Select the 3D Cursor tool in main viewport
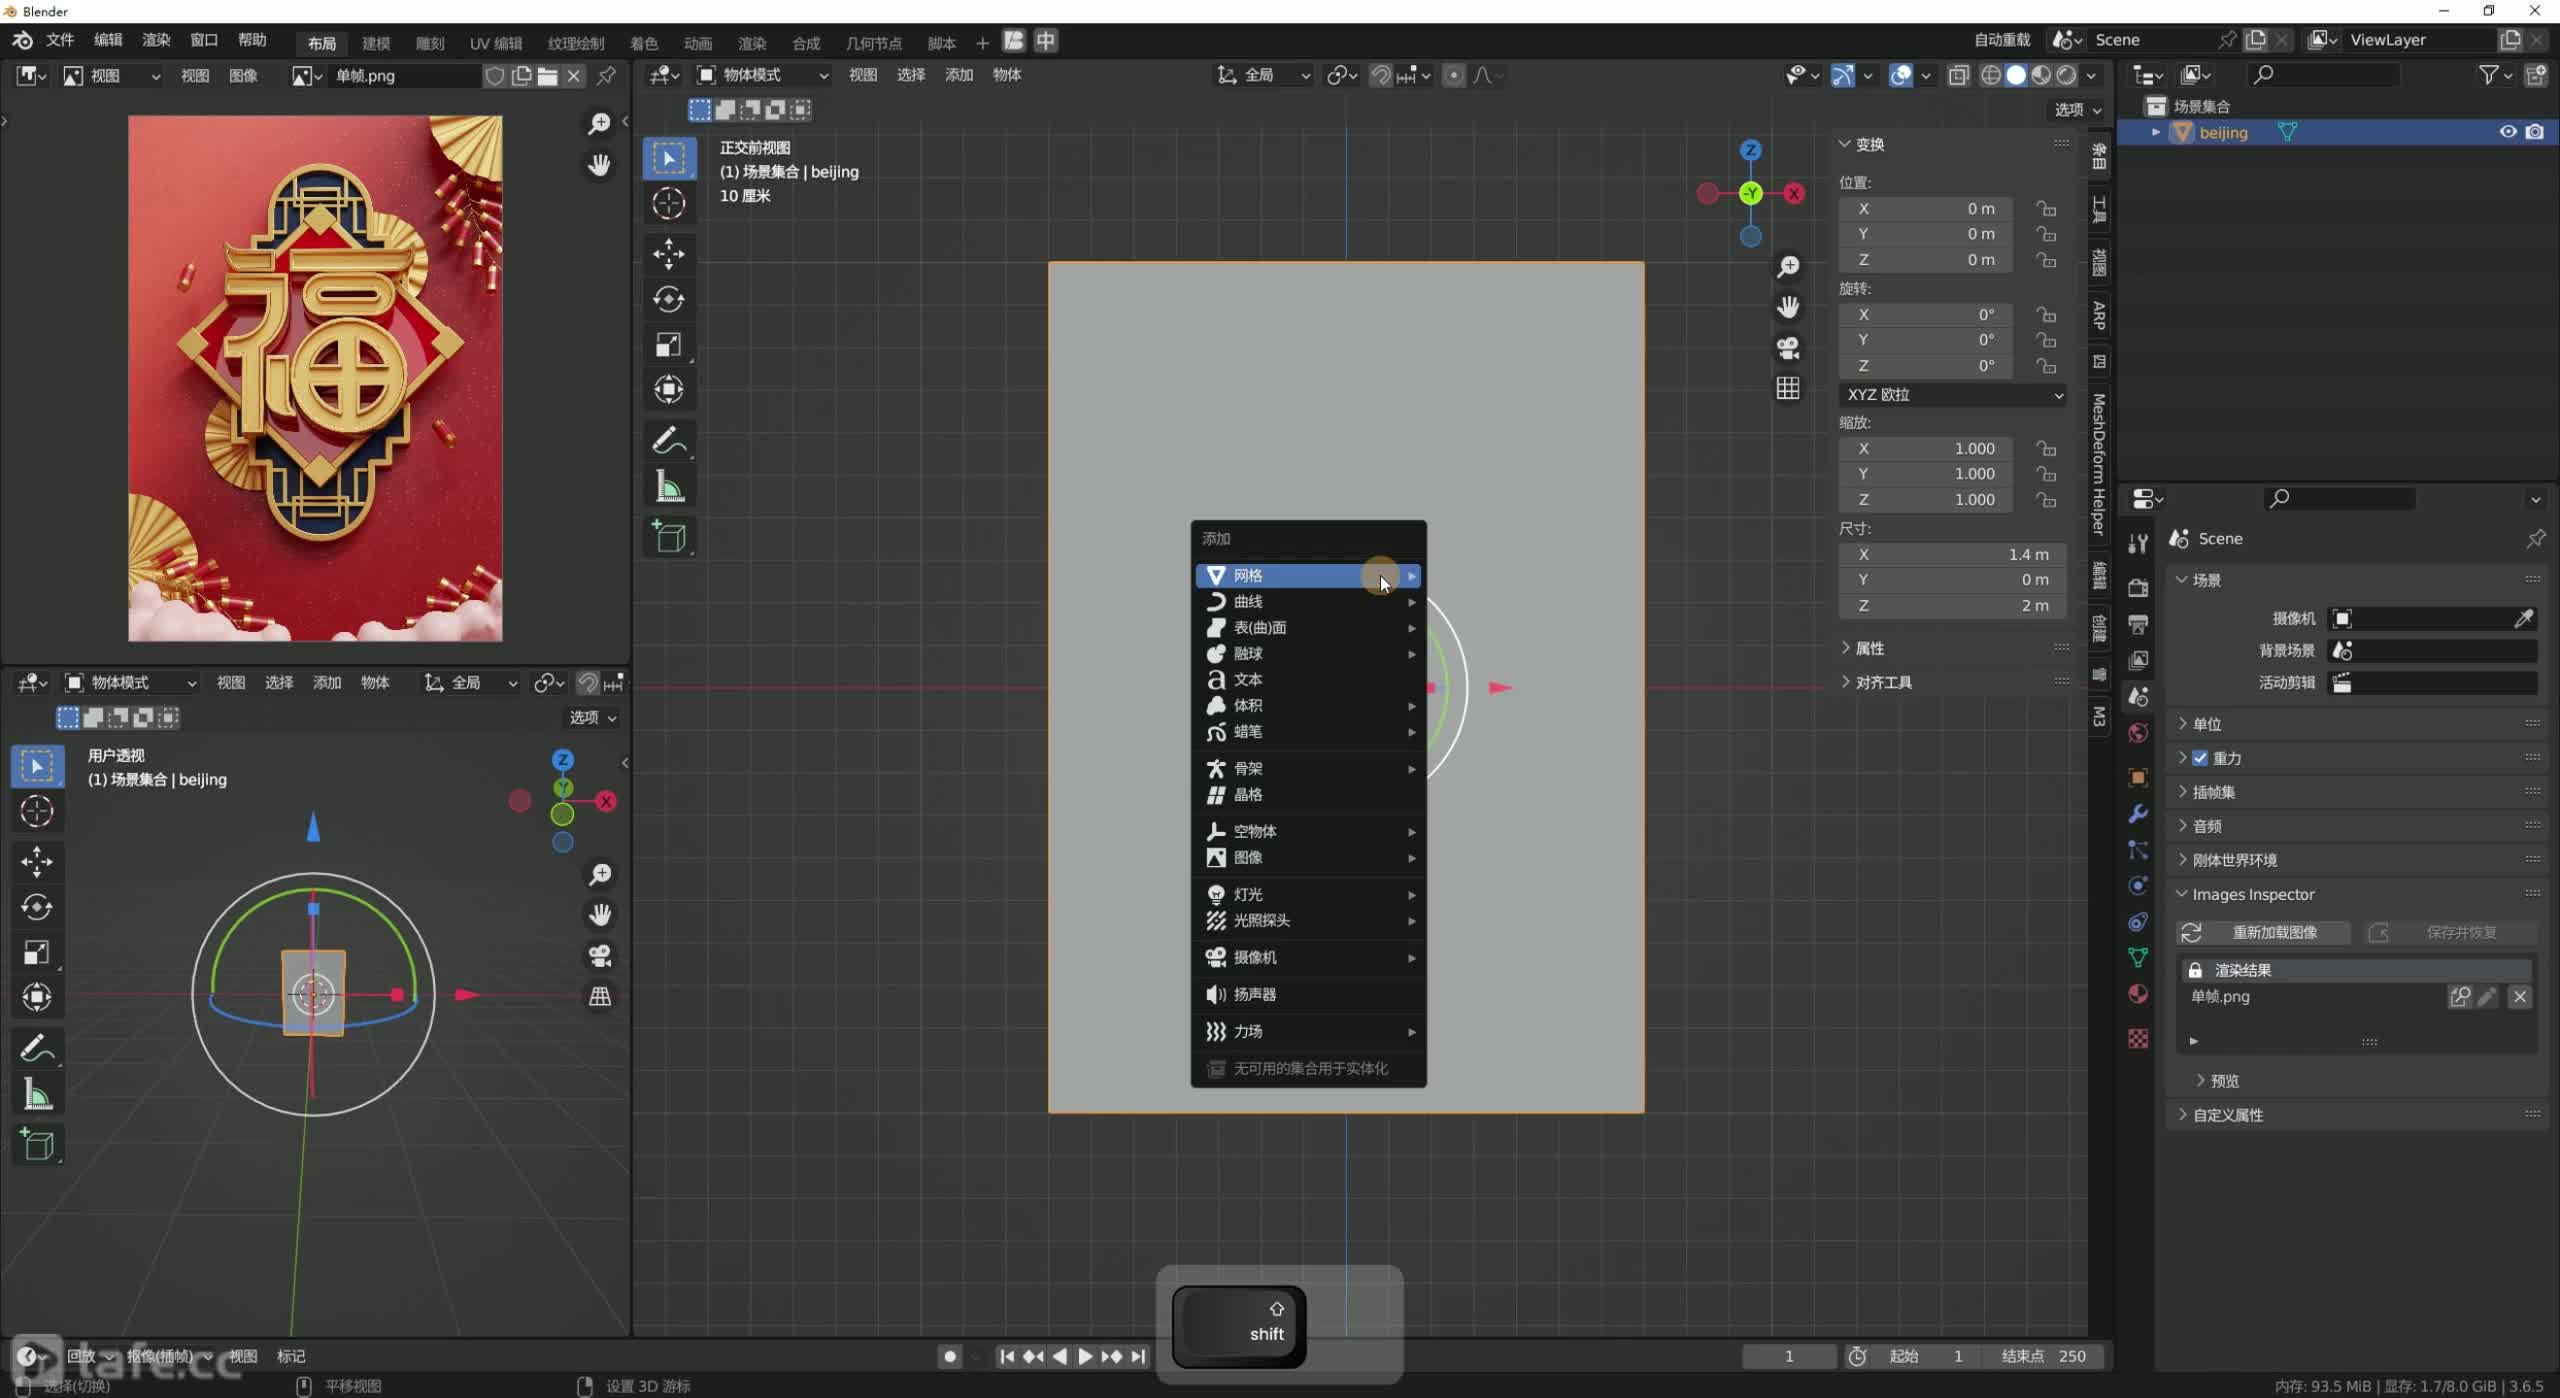Image resolution: width=2560 pixels, height=1398 pixels. [669, 204]
